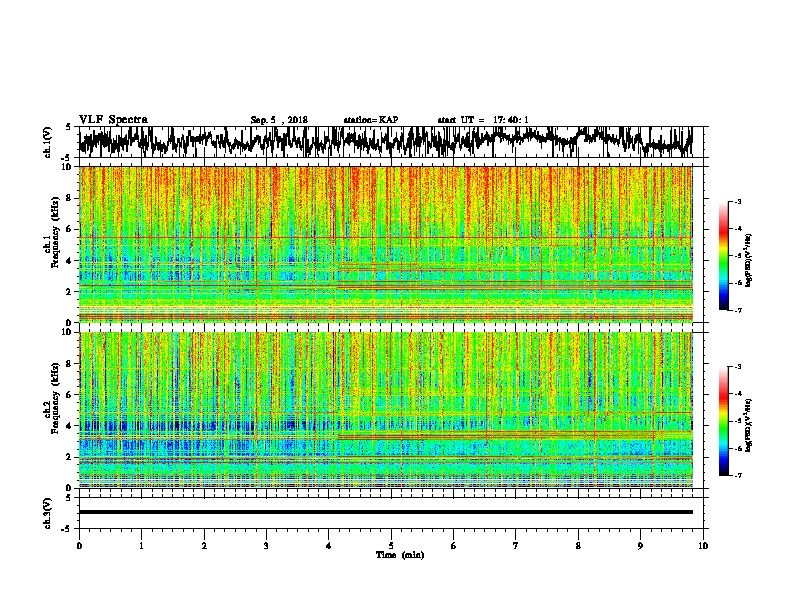Image resolution: width=792 pixels, height=612 pixels.
Task: Click the ch.1 color scale bar
Action: (x=723, y=256)
